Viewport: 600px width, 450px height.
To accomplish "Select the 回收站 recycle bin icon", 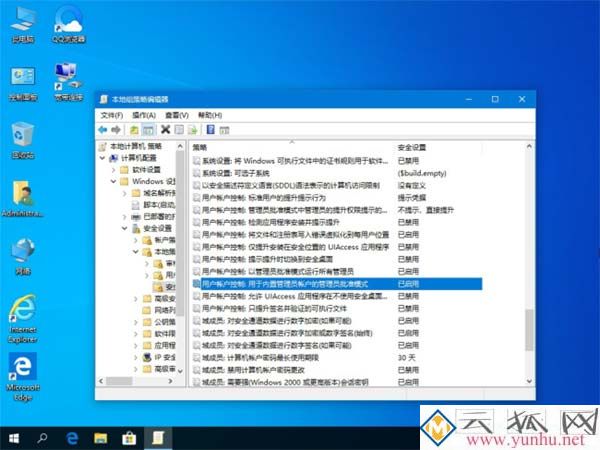I will pyautogui.click(x=23, y=140).
